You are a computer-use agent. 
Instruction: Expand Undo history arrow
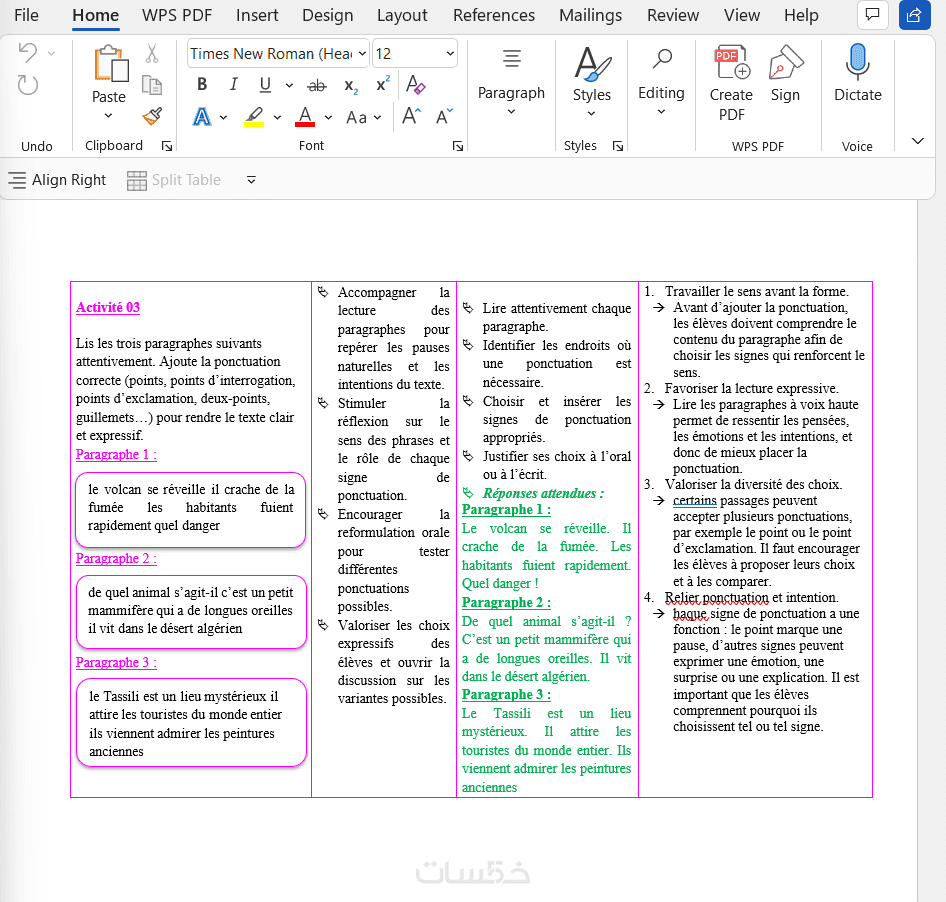click(52, 54)
